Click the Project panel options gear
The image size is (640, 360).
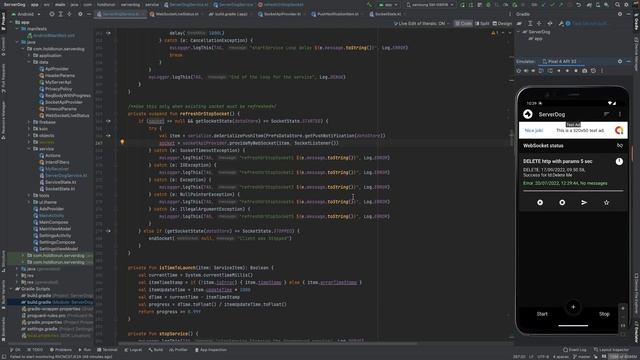click(x=80, y=14)
